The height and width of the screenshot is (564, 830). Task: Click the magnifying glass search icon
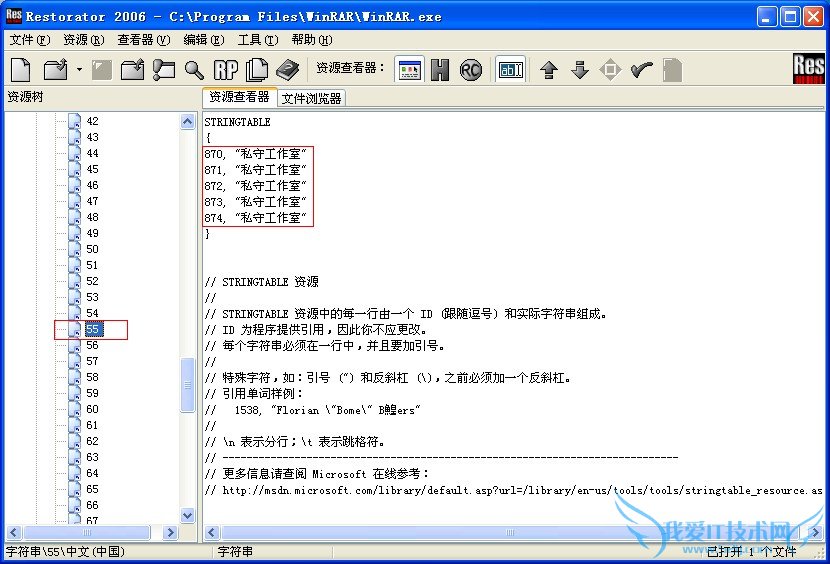[x=194, y=69]
